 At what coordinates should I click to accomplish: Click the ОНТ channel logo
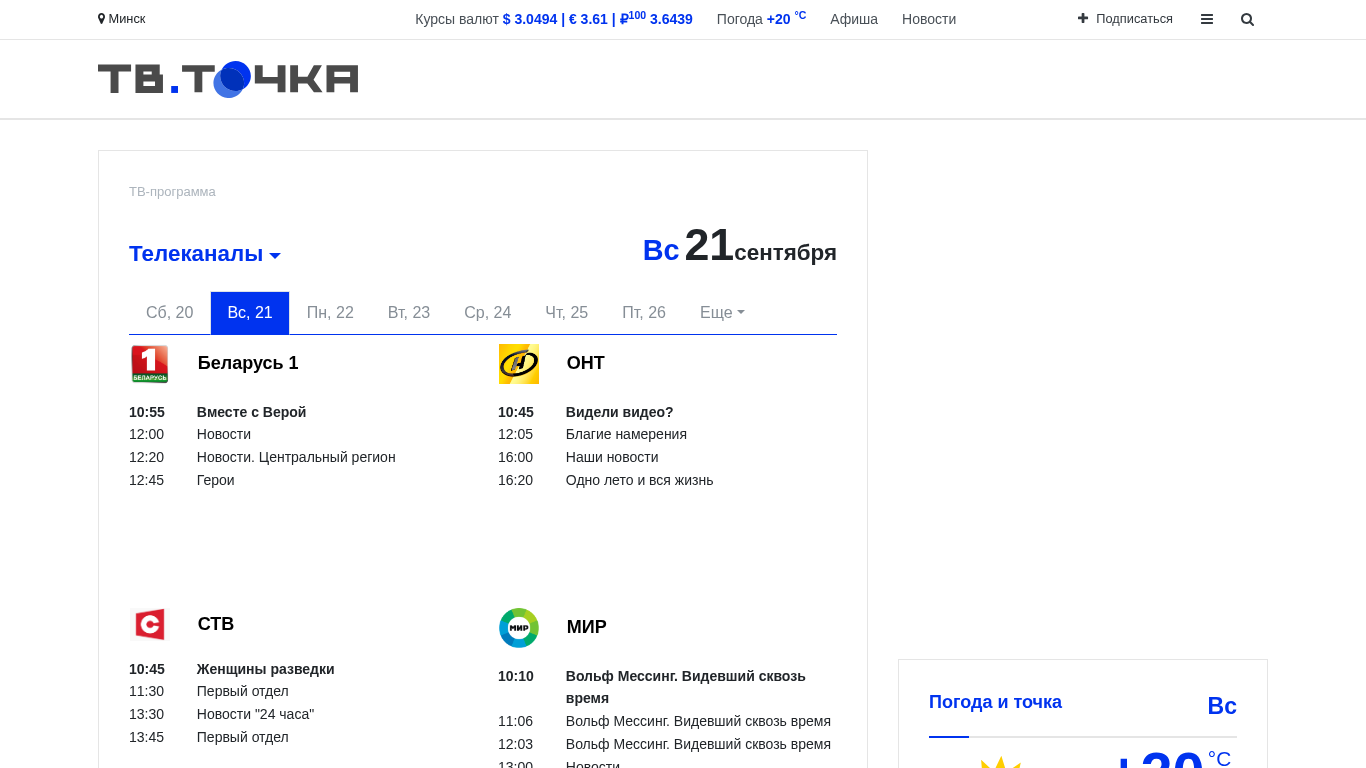click(519, 364)
